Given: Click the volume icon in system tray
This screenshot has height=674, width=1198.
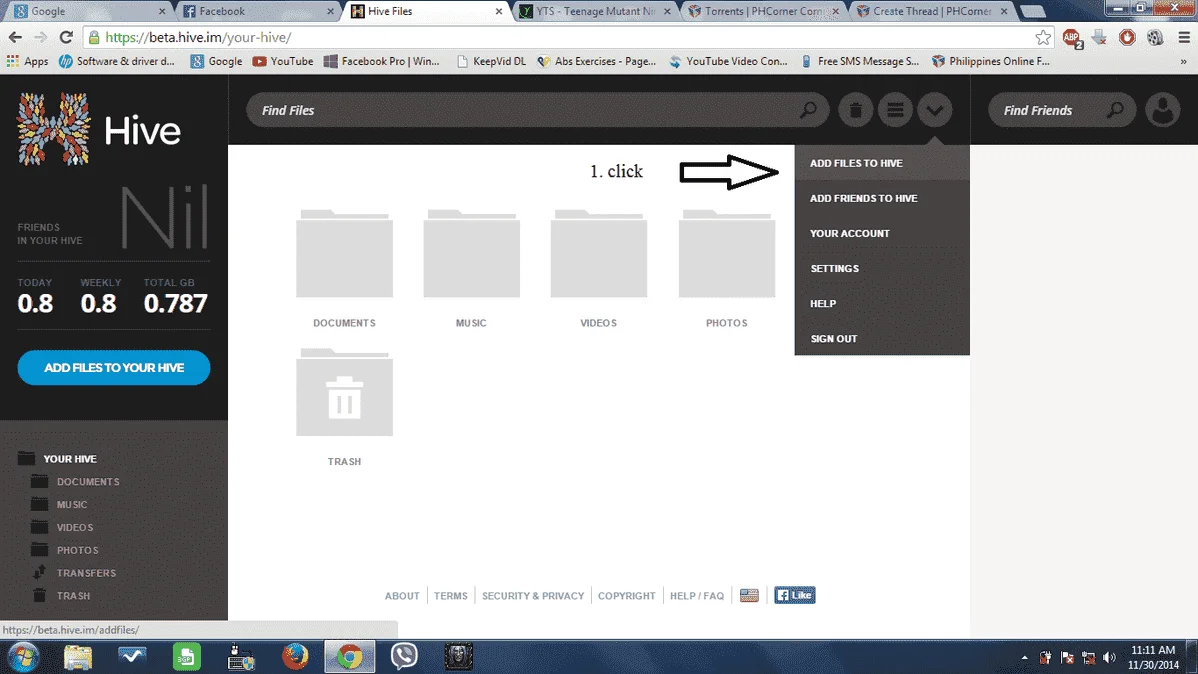Looking at the screenshot, I should (x=1109, y=657).
